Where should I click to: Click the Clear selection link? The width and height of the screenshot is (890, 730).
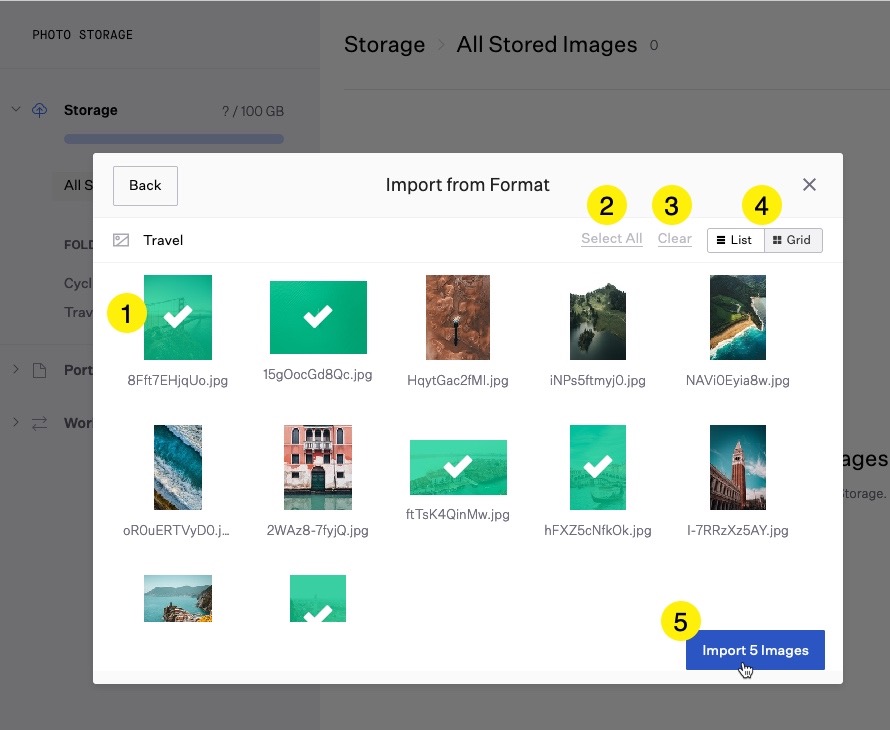[674, 239]
